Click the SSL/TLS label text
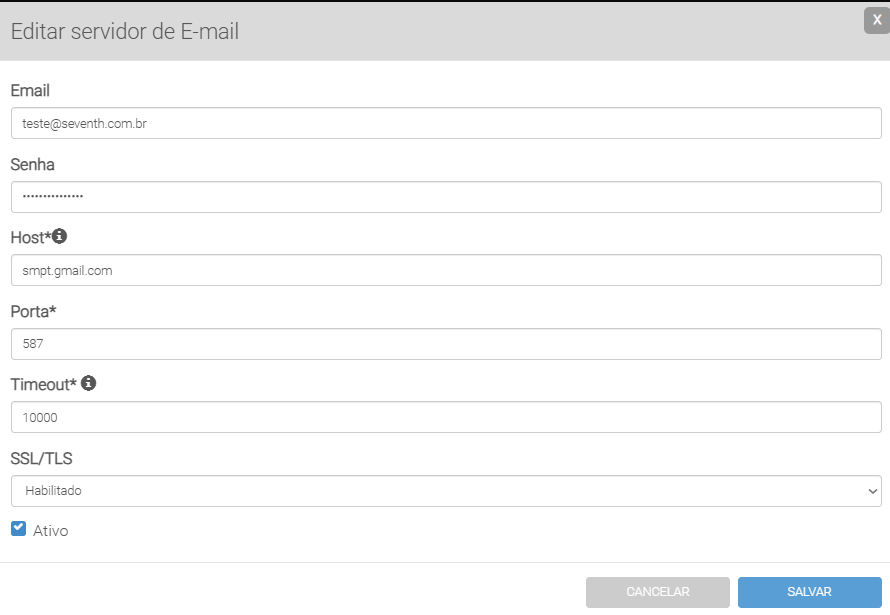This screenshot has width=890, height=615. click(x=41, y=459)
